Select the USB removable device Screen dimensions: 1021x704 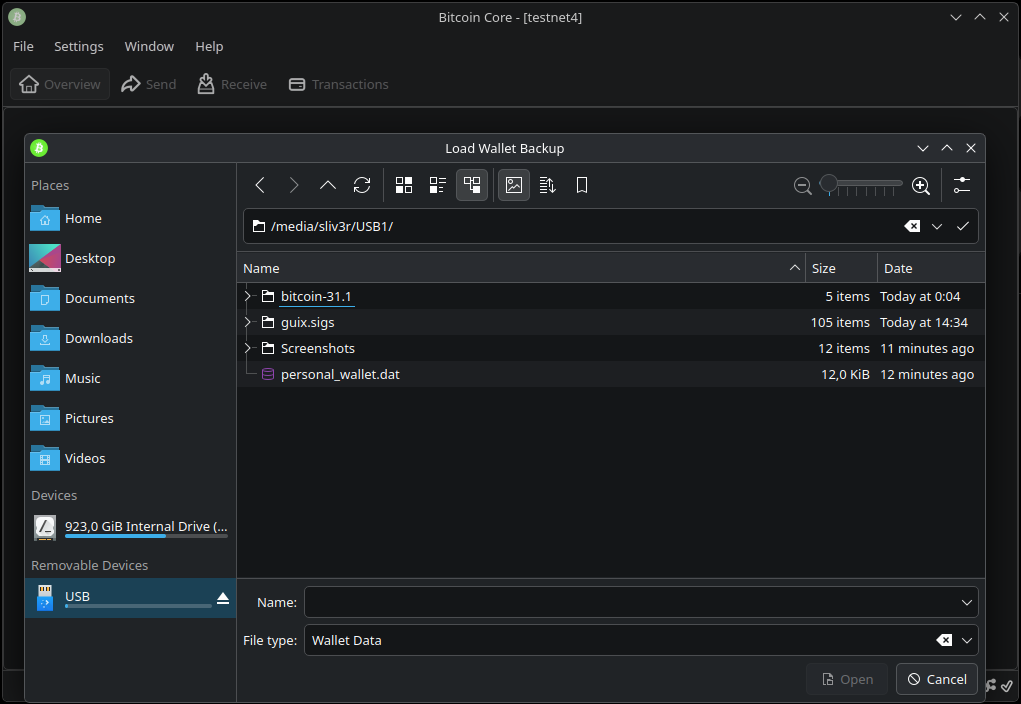tap(130, 598)
